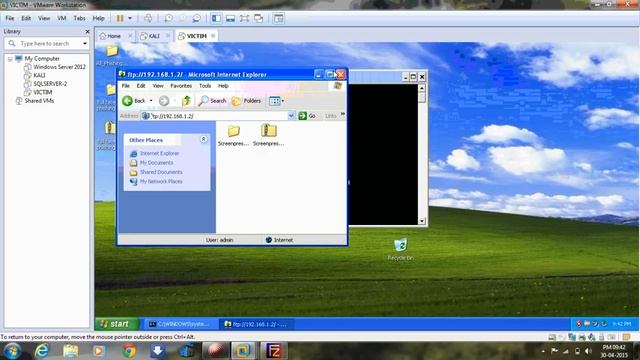The width and height of the screenshot is (640, 360).
Task: Click the ftp address field
Action: pos(218,116)
